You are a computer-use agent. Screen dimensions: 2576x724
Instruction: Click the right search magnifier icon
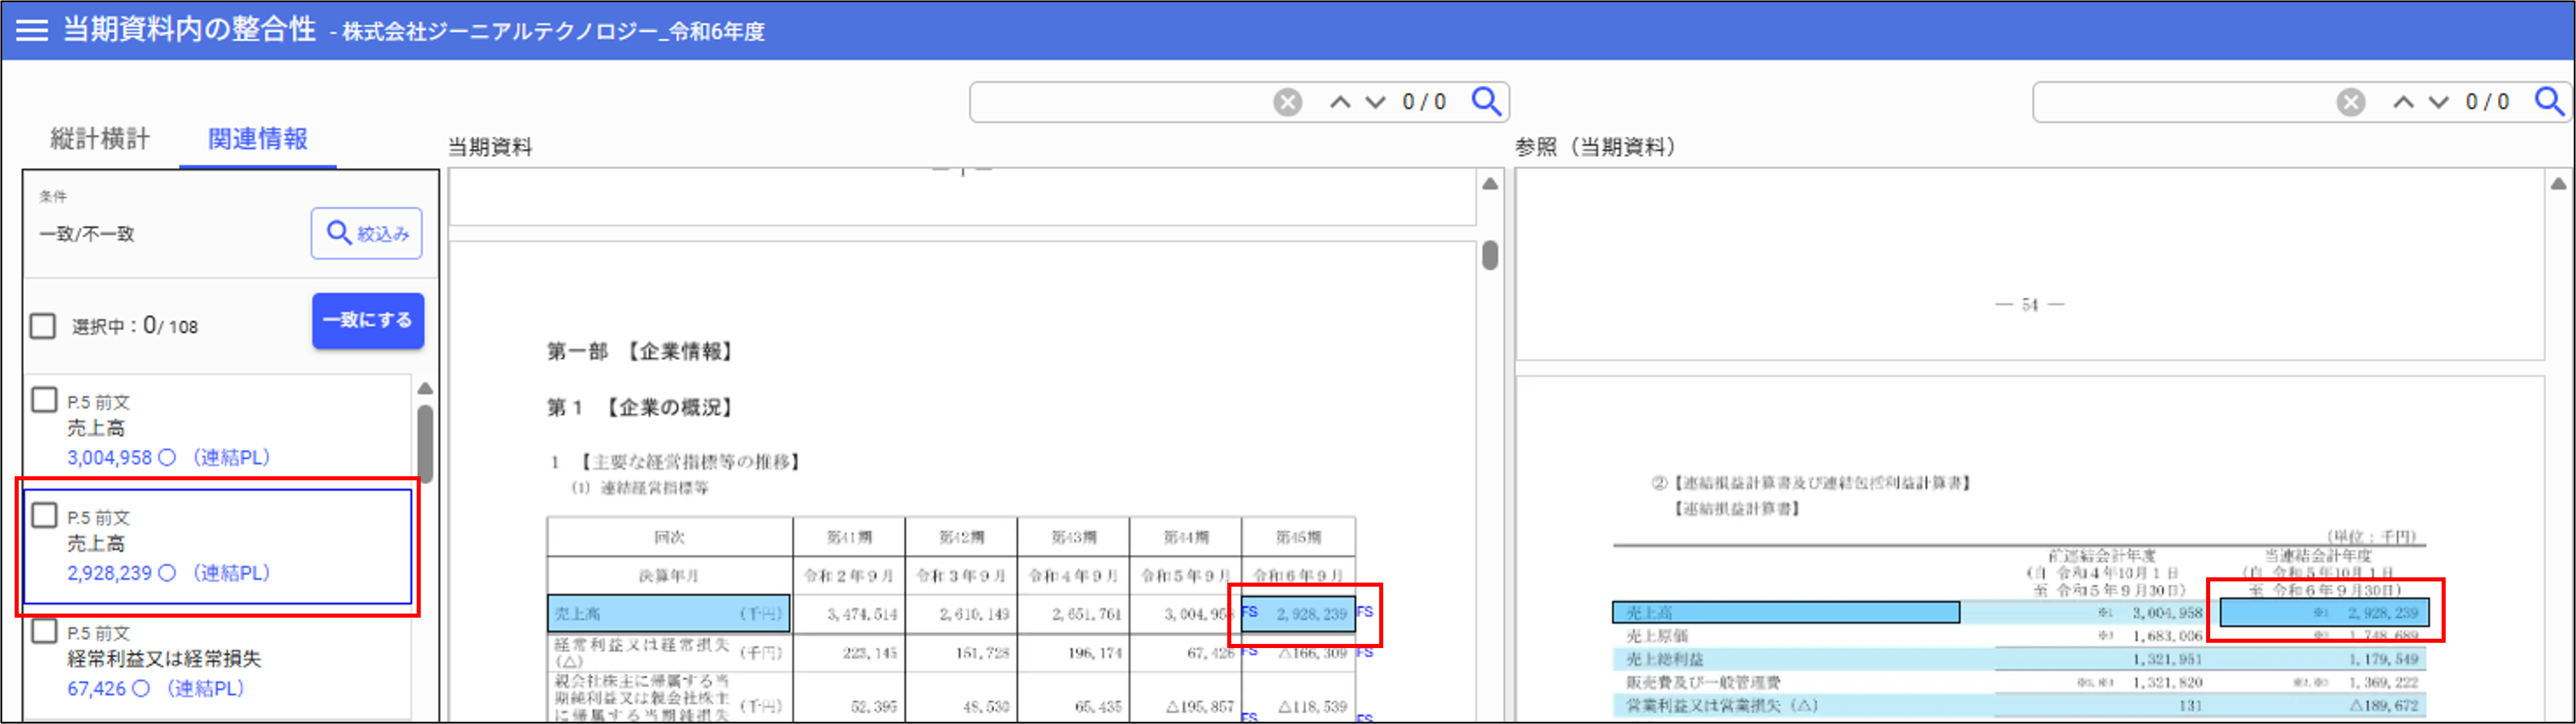point(2549,101)
